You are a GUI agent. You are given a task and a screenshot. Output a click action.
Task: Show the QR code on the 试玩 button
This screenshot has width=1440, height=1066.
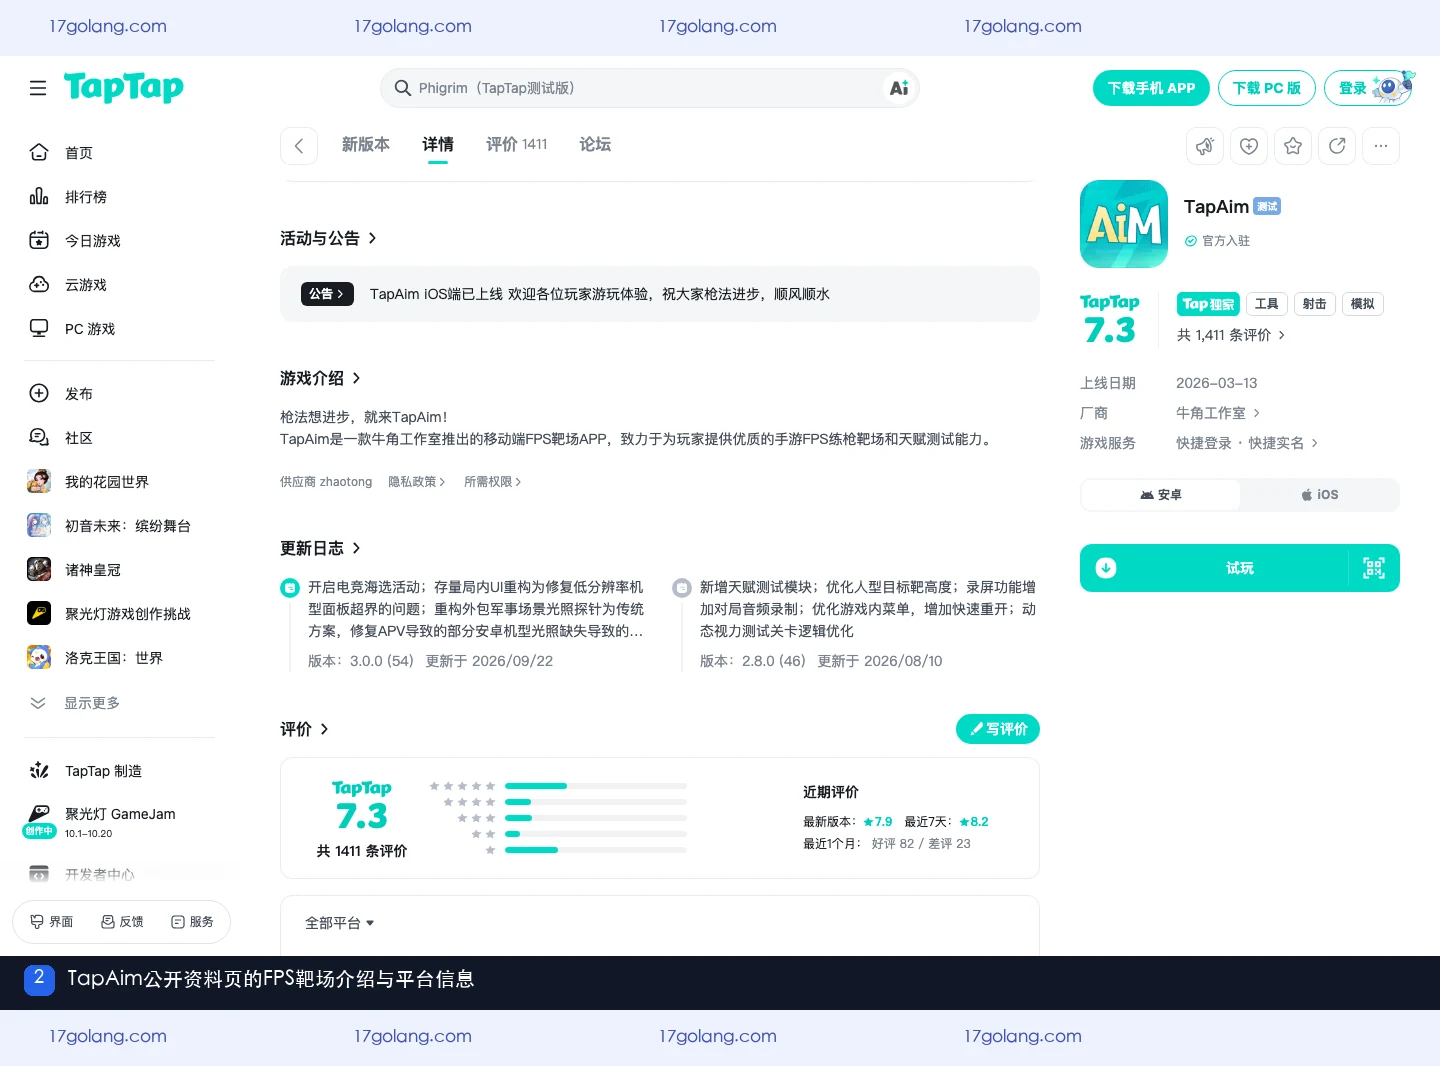click(x=1374, y=568)
